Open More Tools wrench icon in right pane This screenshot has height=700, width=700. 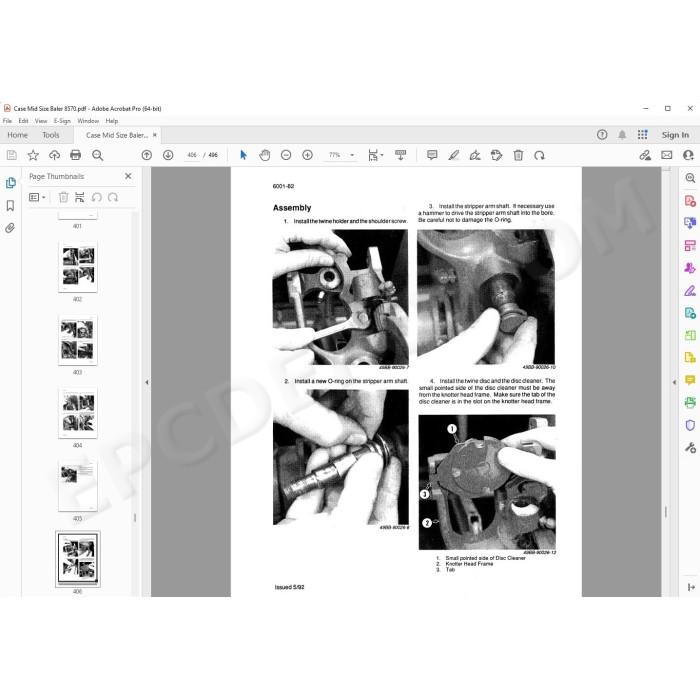click(x=690, y=447)
